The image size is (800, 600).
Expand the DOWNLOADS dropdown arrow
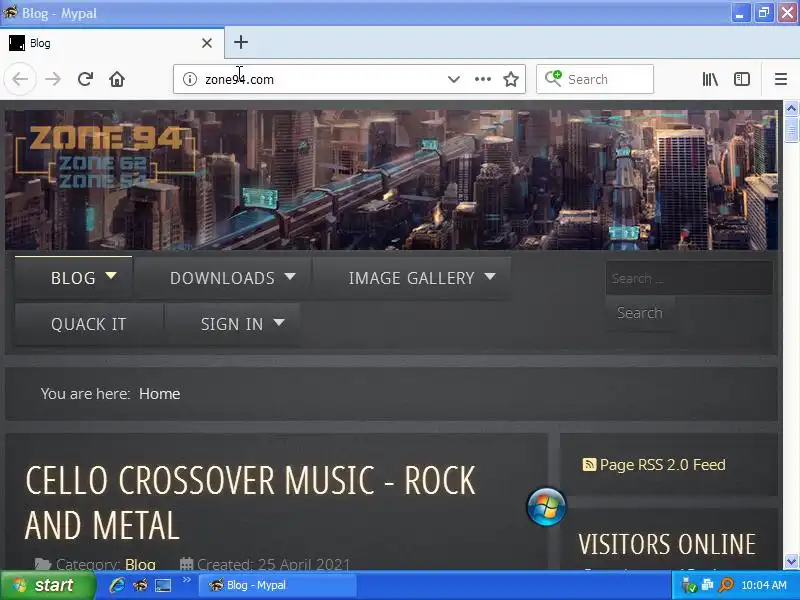pyautogui.click(x=290, y=276)
